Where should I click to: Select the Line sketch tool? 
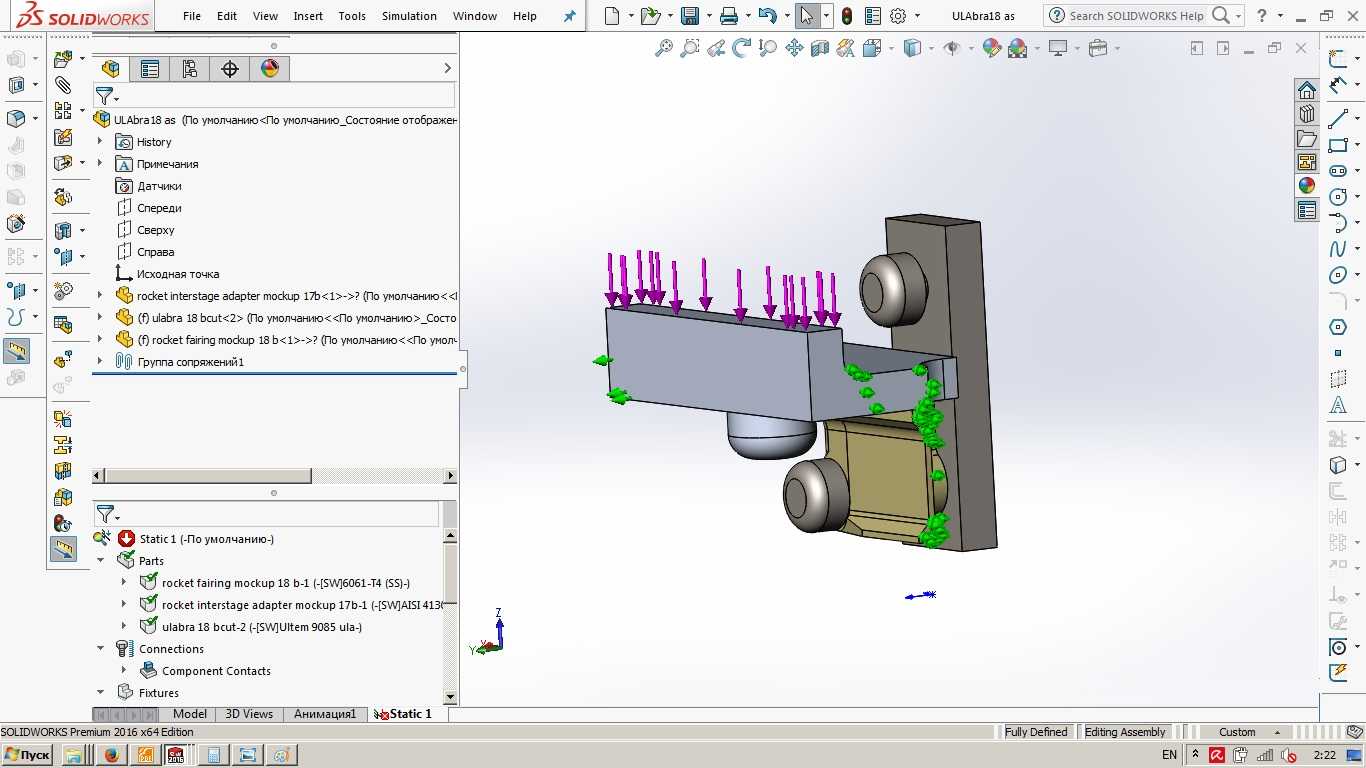[x=1338, y=119]
